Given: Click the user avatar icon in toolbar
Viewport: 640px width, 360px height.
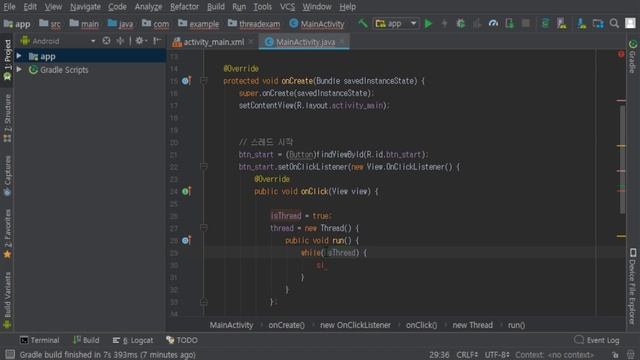Looking at the screenshot, I should click(x=630, y=23).
